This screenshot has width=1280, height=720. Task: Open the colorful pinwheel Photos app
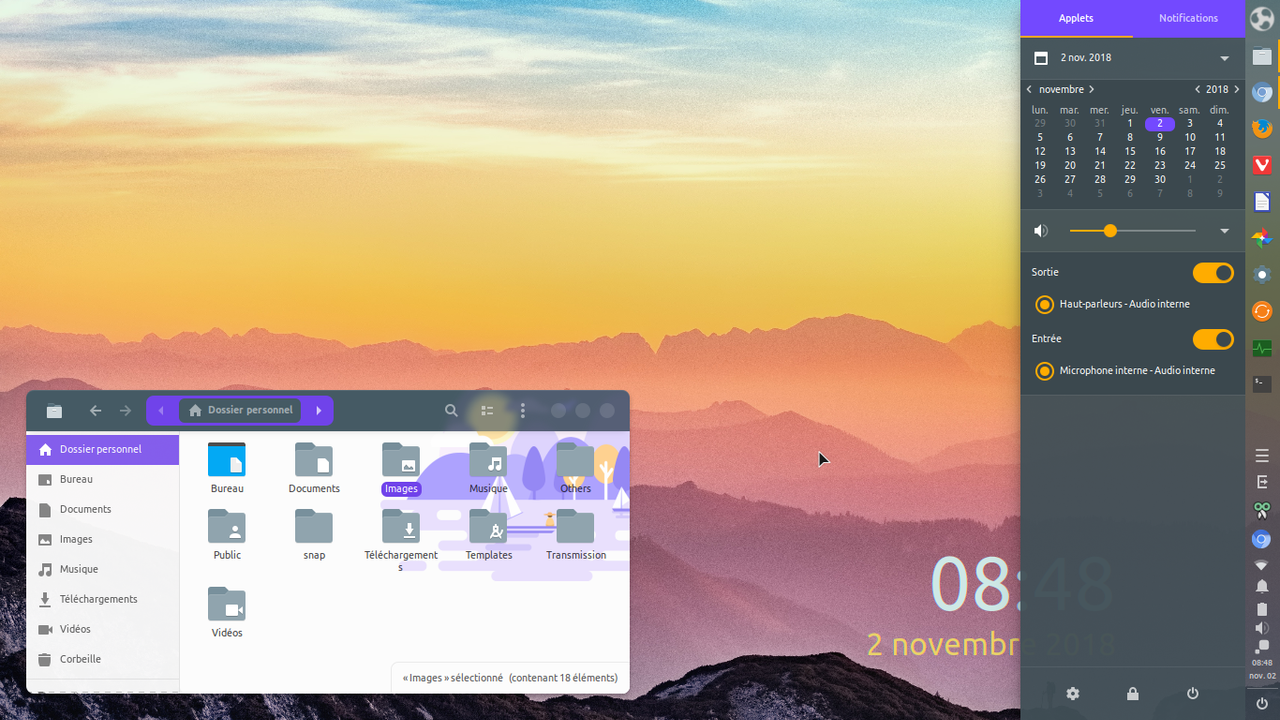coord(1262,238)
